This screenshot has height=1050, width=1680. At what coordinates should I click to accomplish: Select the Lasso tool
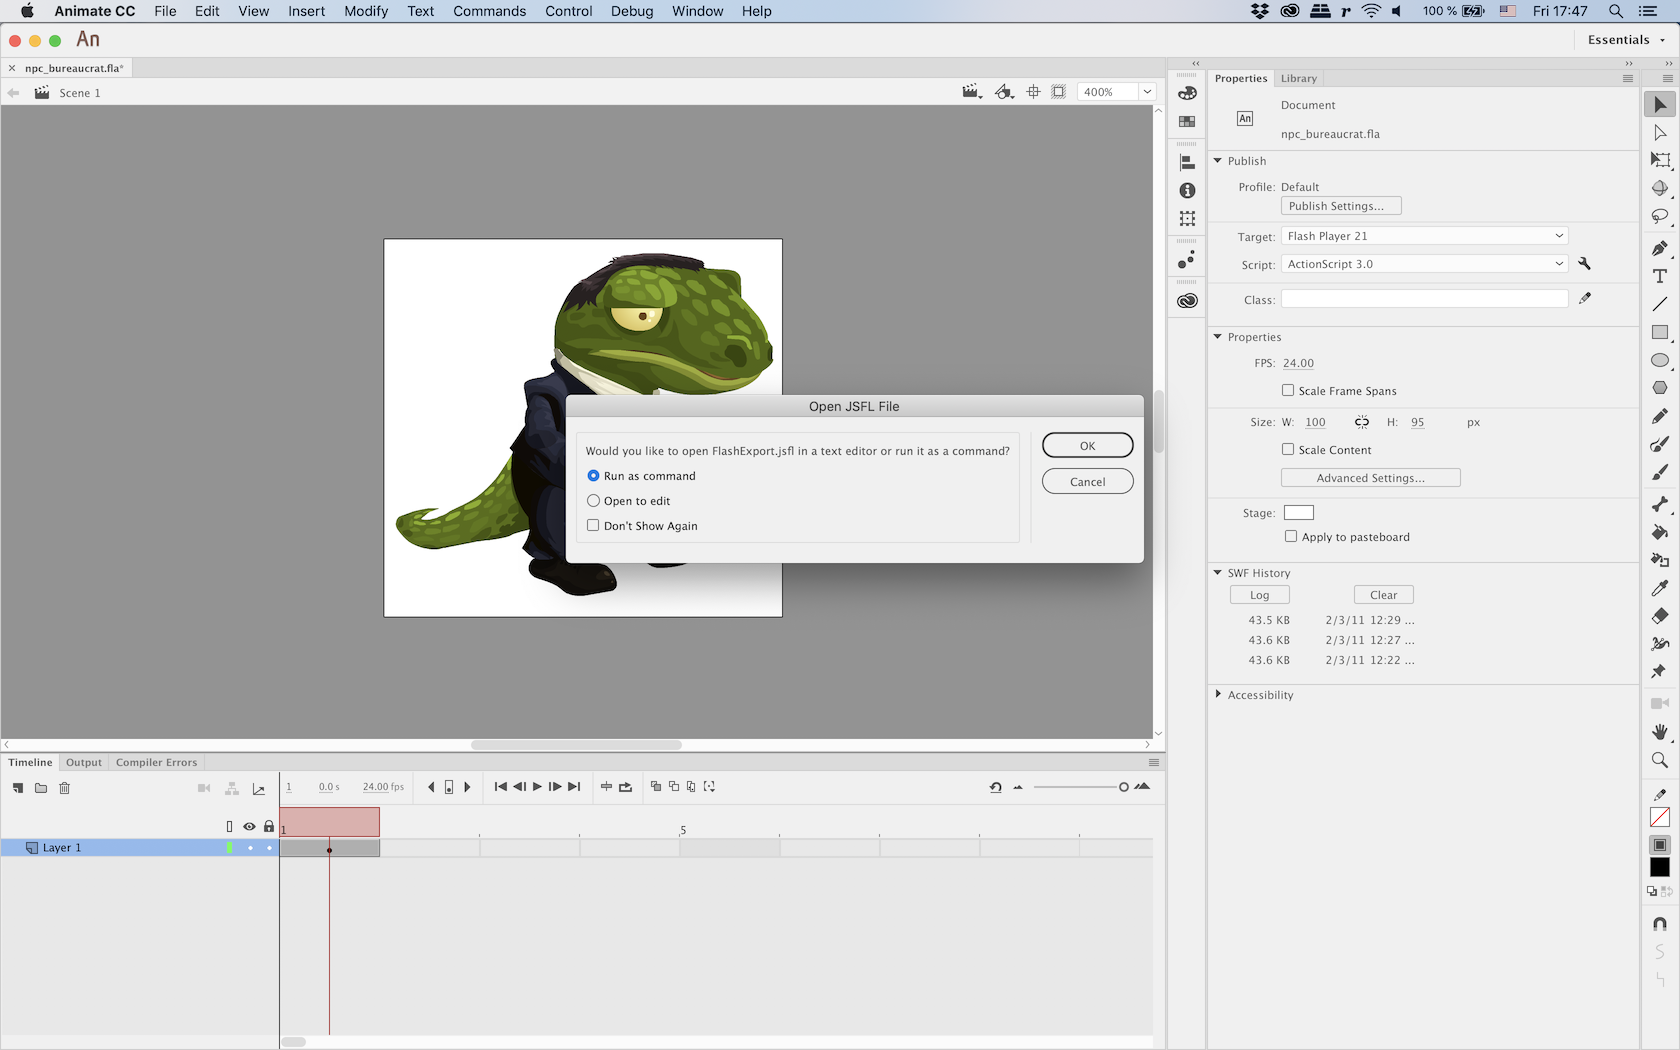pyautogui.click(x=1660, y=217)
